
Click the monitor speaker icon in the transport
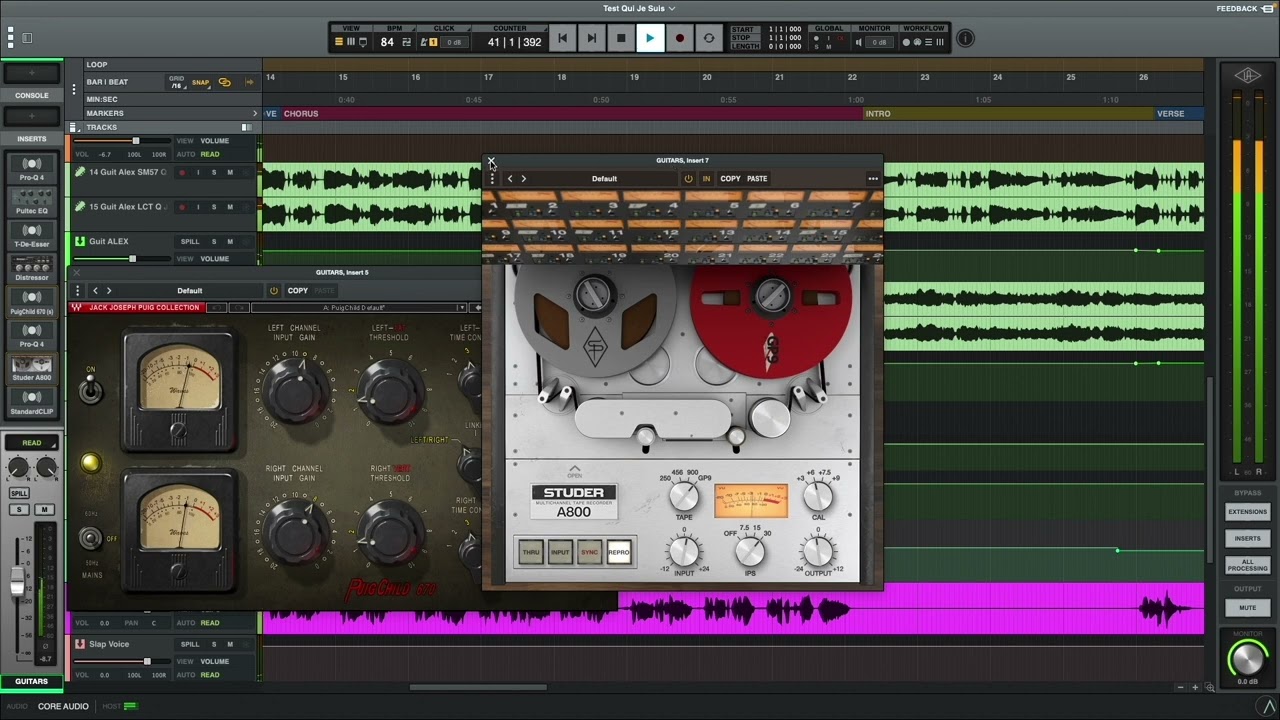tap(859, 42)
